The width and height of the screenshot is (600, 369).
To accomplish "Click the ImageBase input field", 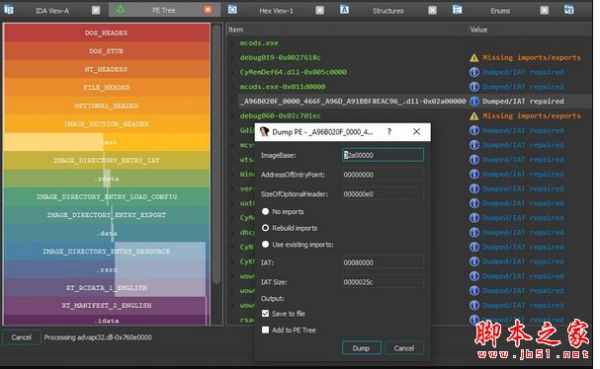I will click(x=383, y=155).
